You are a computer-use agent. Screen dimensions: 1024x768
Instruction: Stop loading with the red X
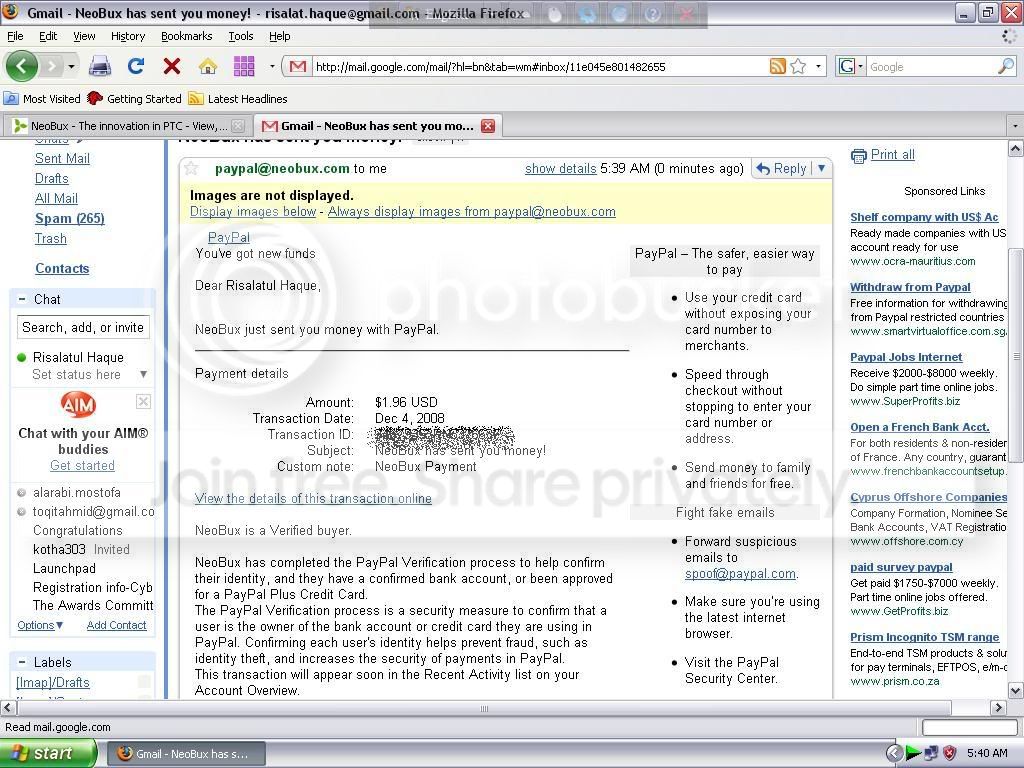point(172,66)
